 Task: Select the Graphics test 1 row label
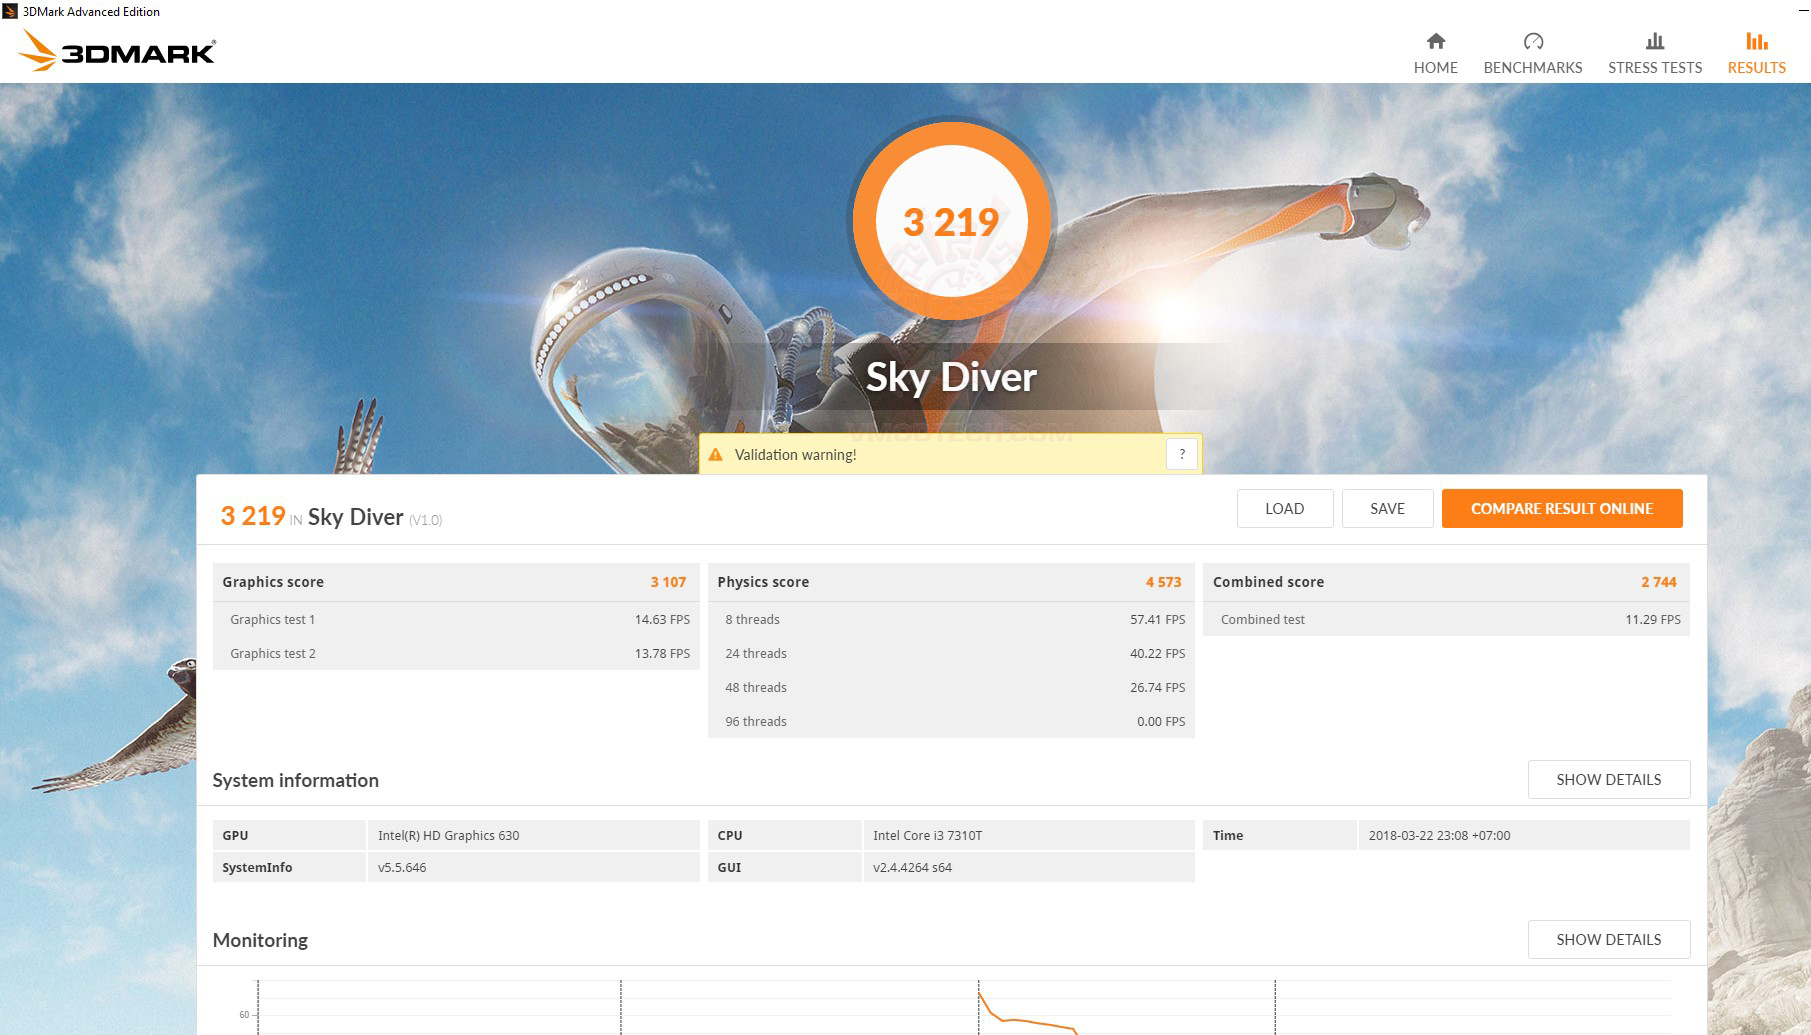(x=272, y=620)
